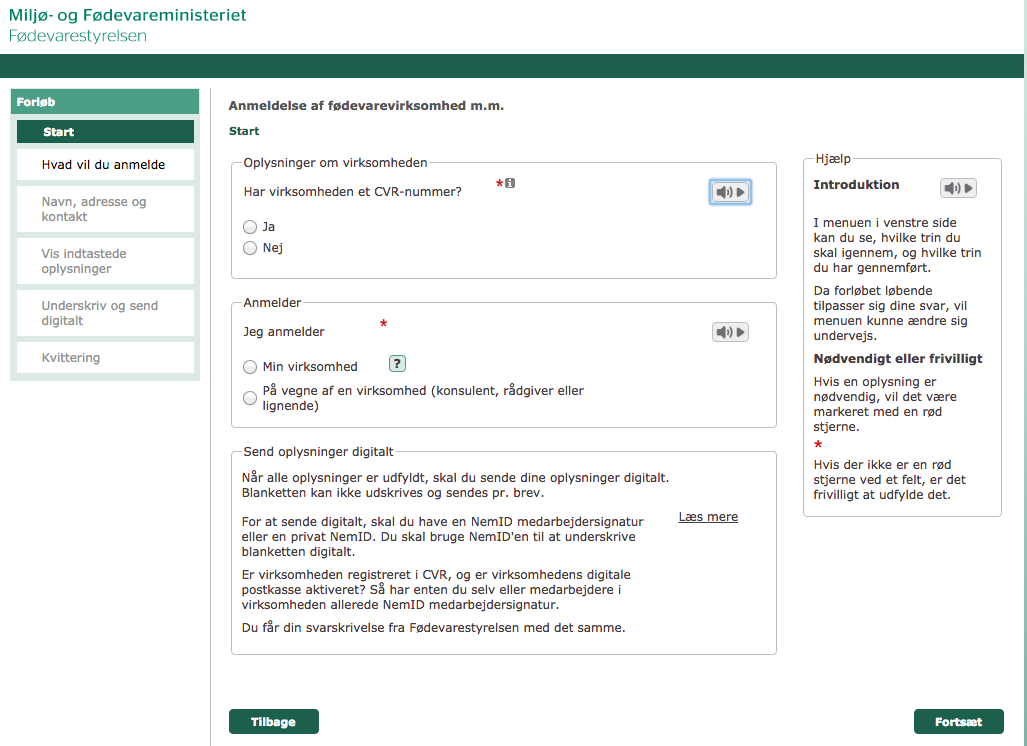Open Vis indtastede oplysninger step
The width and height of the screenshot is (1027, 746).
[105, 261]
